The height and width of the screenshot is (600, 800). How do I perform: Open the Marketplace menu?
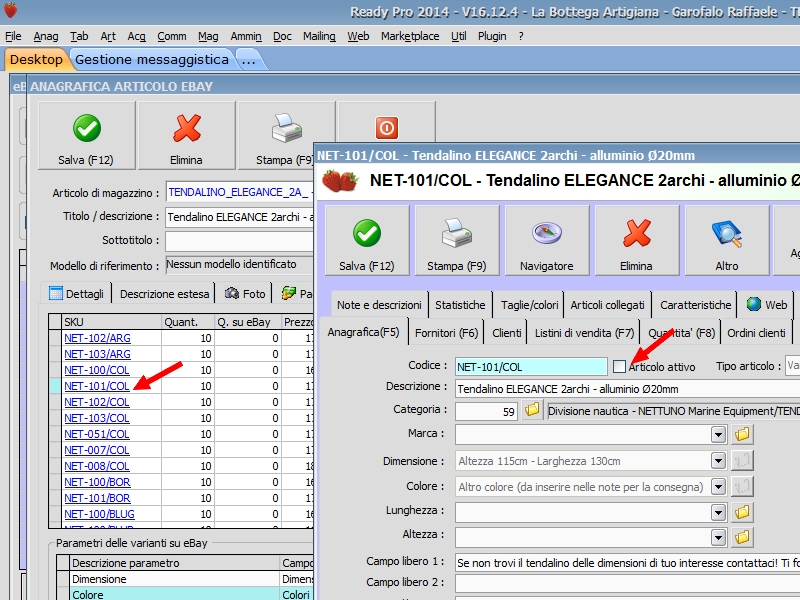410,36
